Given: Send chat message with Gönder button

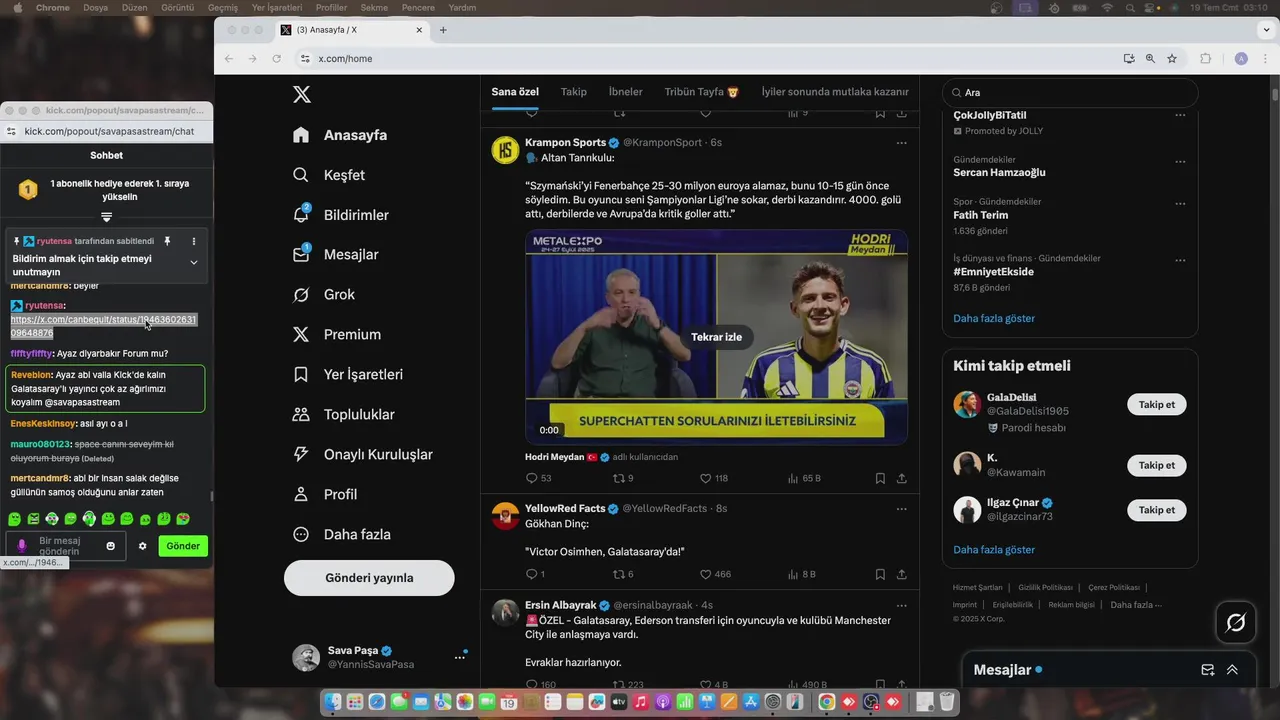Looking at the screenshot, I should point(183,546).
